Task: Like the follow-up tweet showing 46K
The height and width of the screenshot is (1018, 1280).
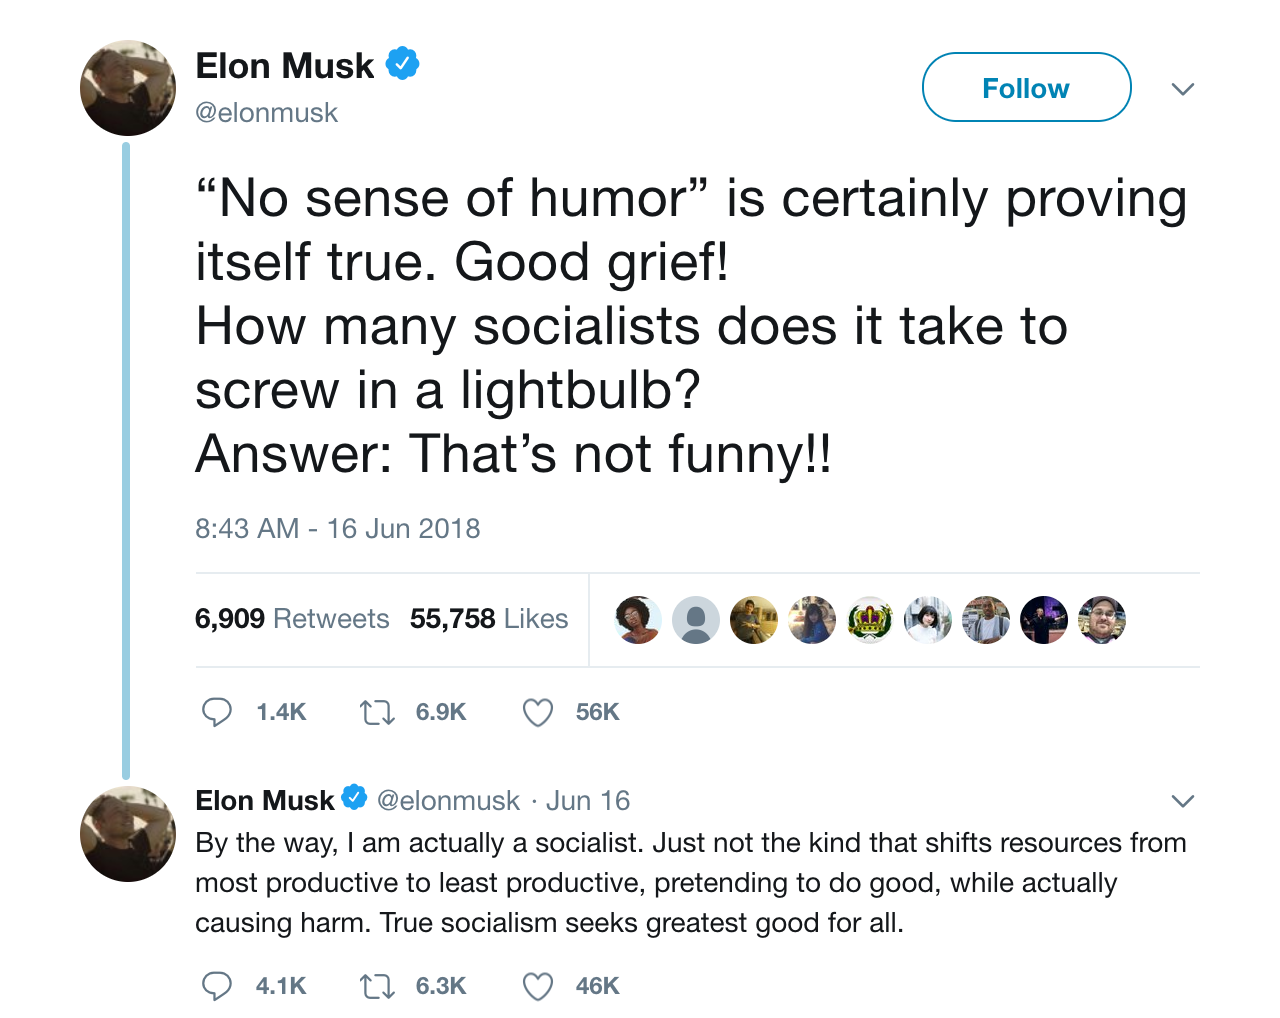Action: pyautogui.click(x=538, y=986)
